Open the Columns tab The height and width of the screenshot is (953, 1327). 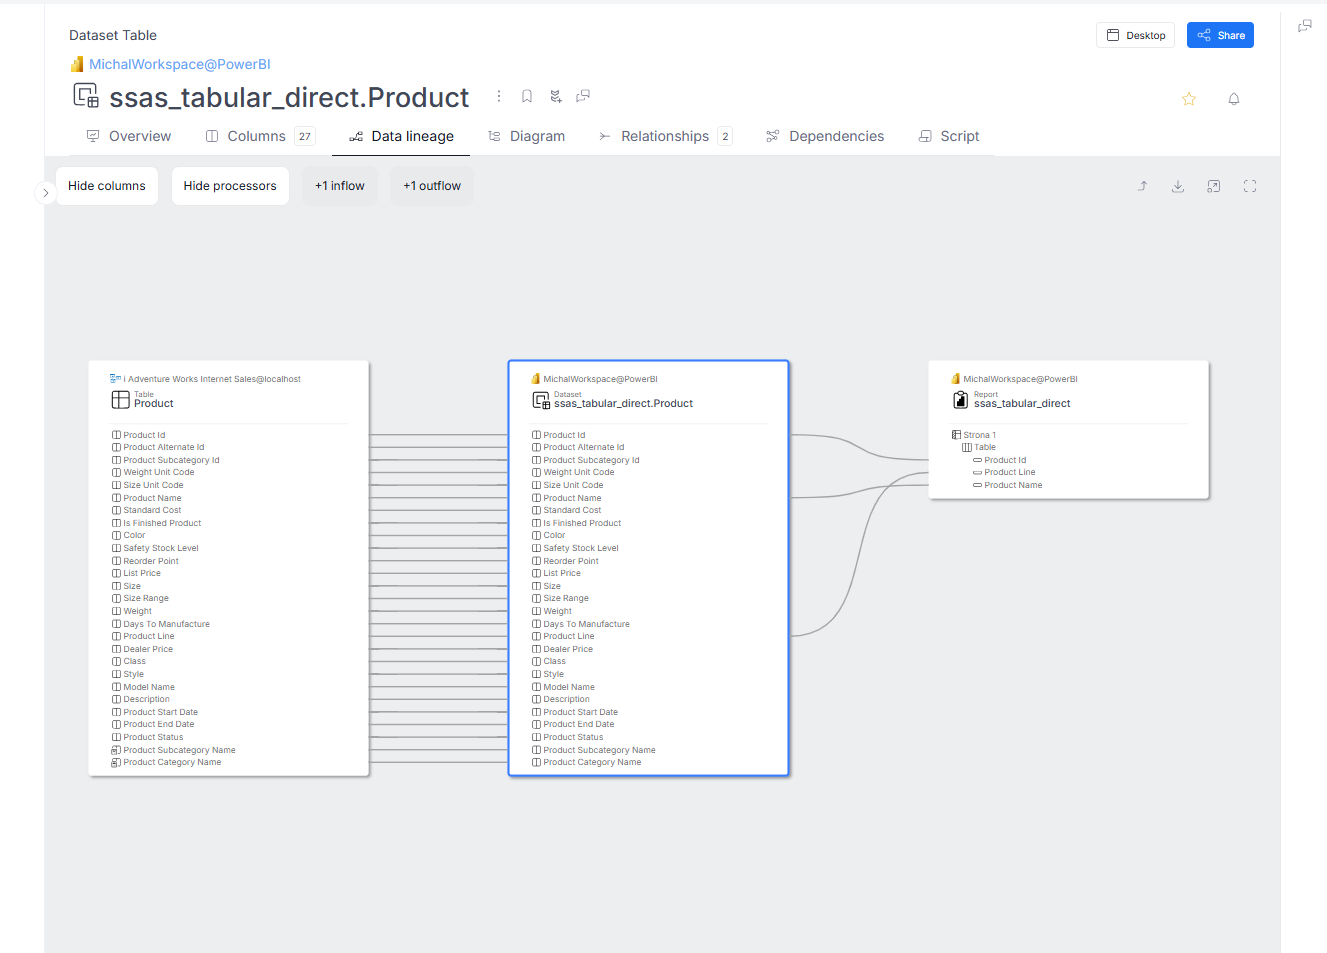260,136
